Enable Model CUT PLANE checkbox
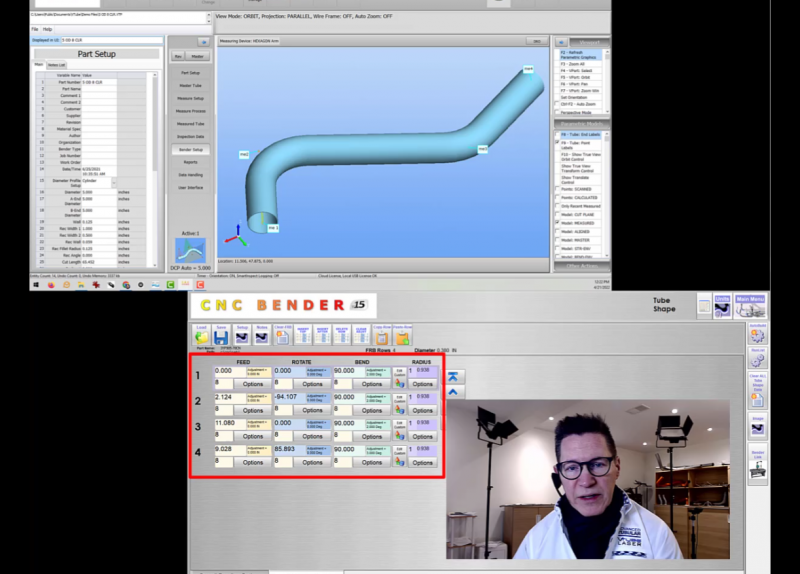This screenshot has width=800, height=574. 558,215
